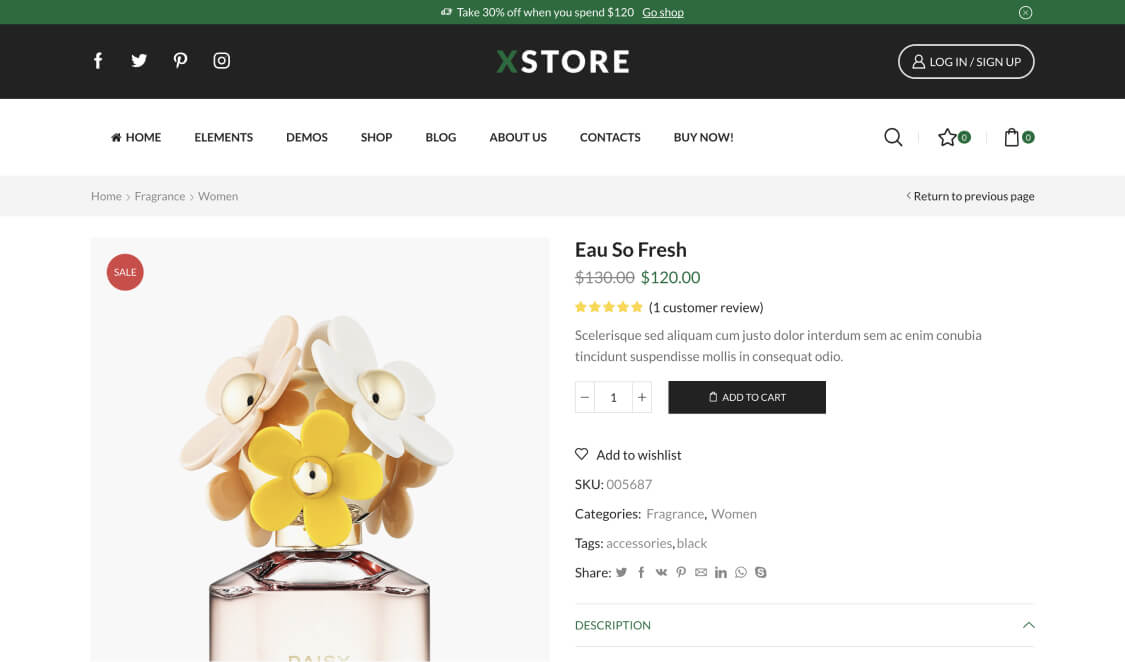The image size is (1125, 662).
Task: Click the Log In / Sign Up button
Action: coord(966,61)
